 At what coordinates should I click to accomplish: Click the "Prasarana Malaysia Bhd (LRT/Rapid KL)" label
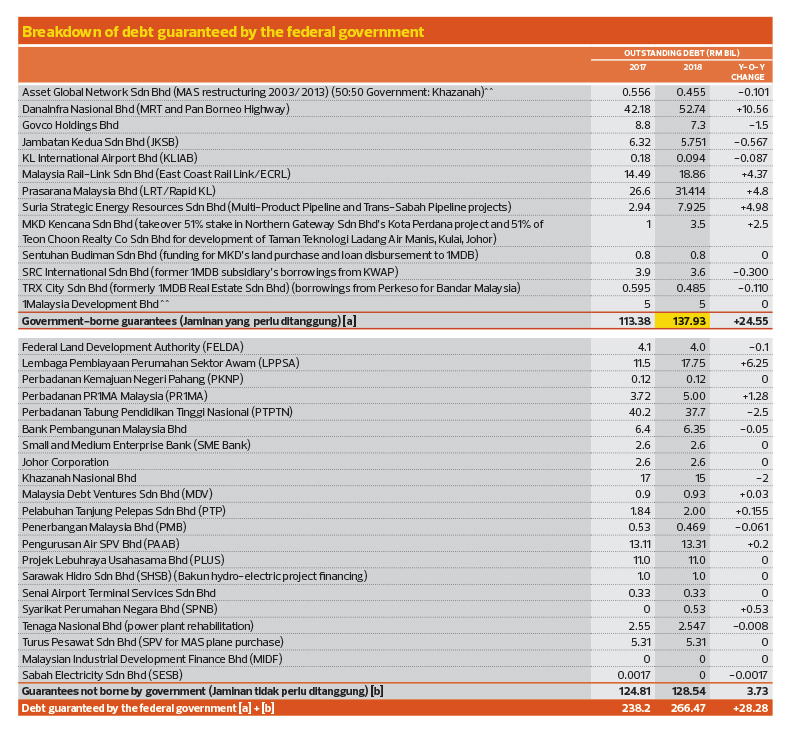(x=119, y=191)
